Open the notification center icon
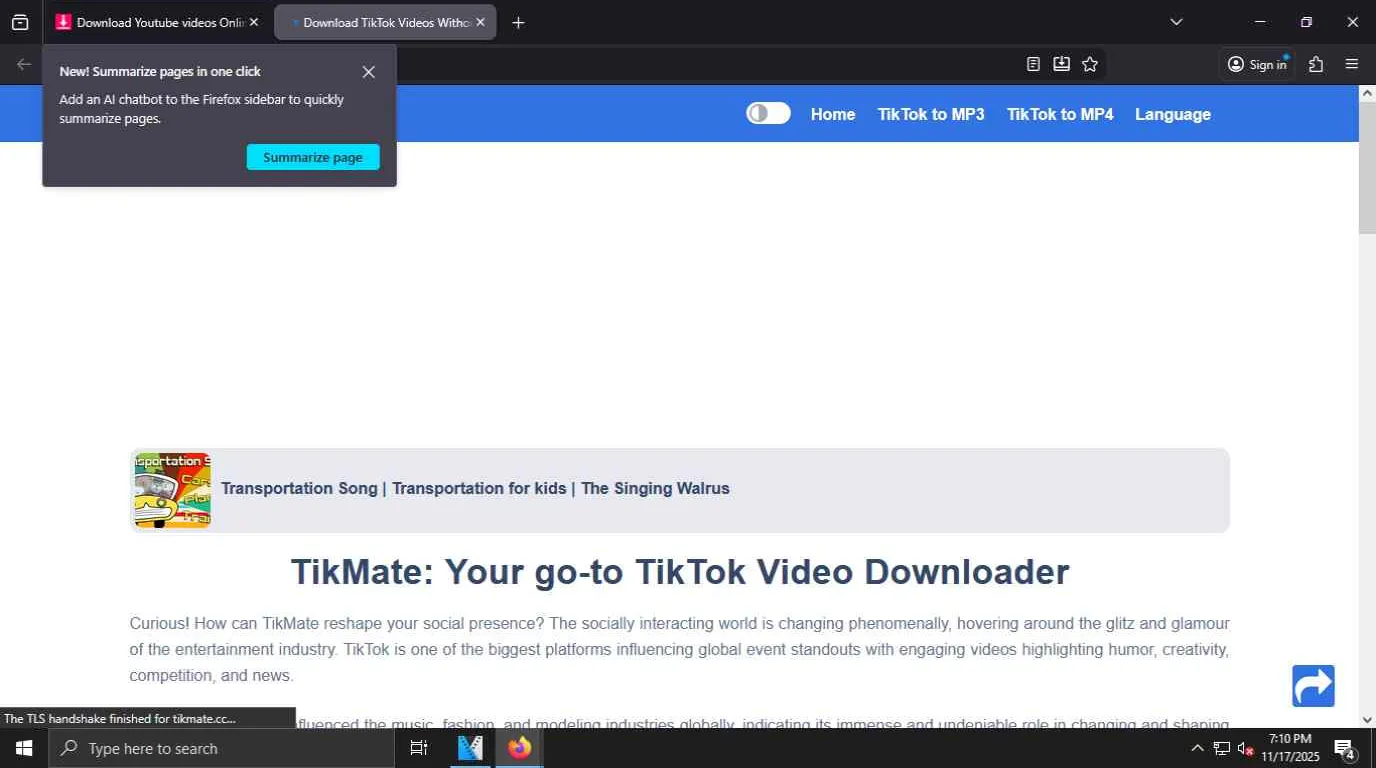This screenshot has width=1376, height=768. coord(1345,748)
